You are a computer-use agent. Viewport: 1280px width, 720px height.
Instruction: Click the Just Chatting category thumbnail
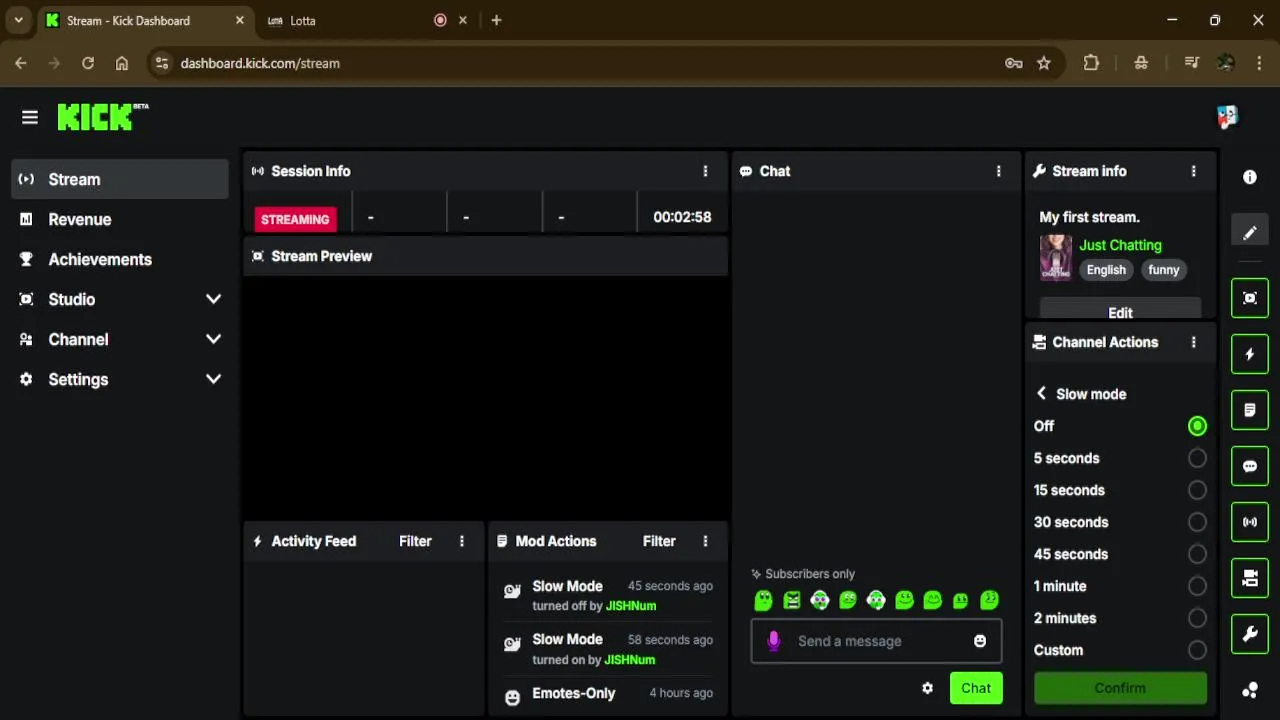pyautogui.click(x=1056, y=257)
